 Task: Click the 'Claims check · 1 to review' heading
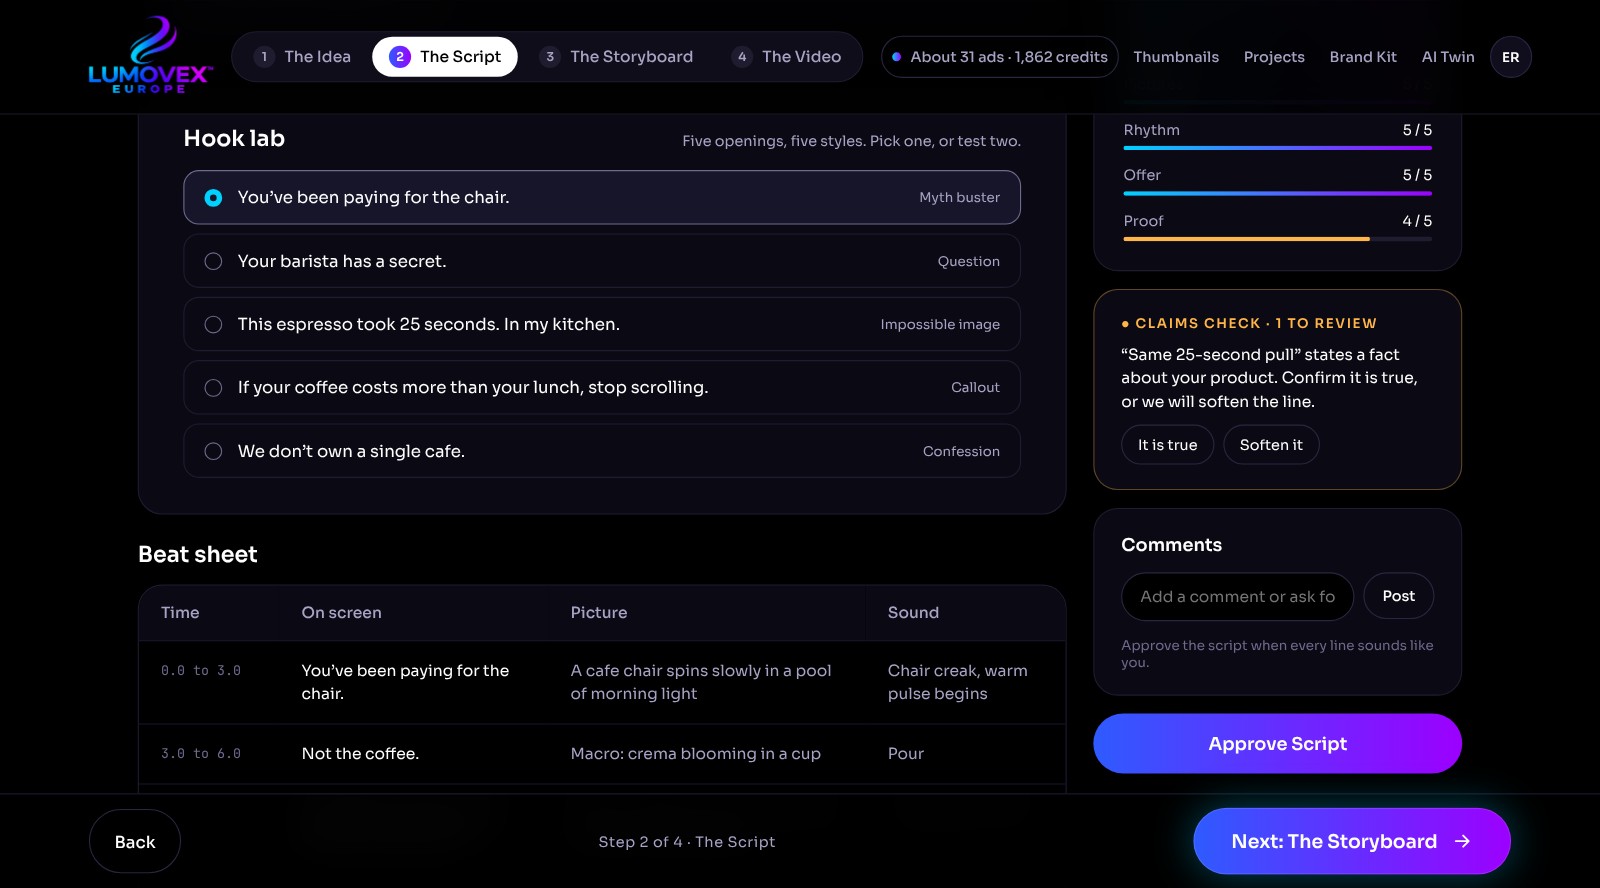pos(1249,323)
